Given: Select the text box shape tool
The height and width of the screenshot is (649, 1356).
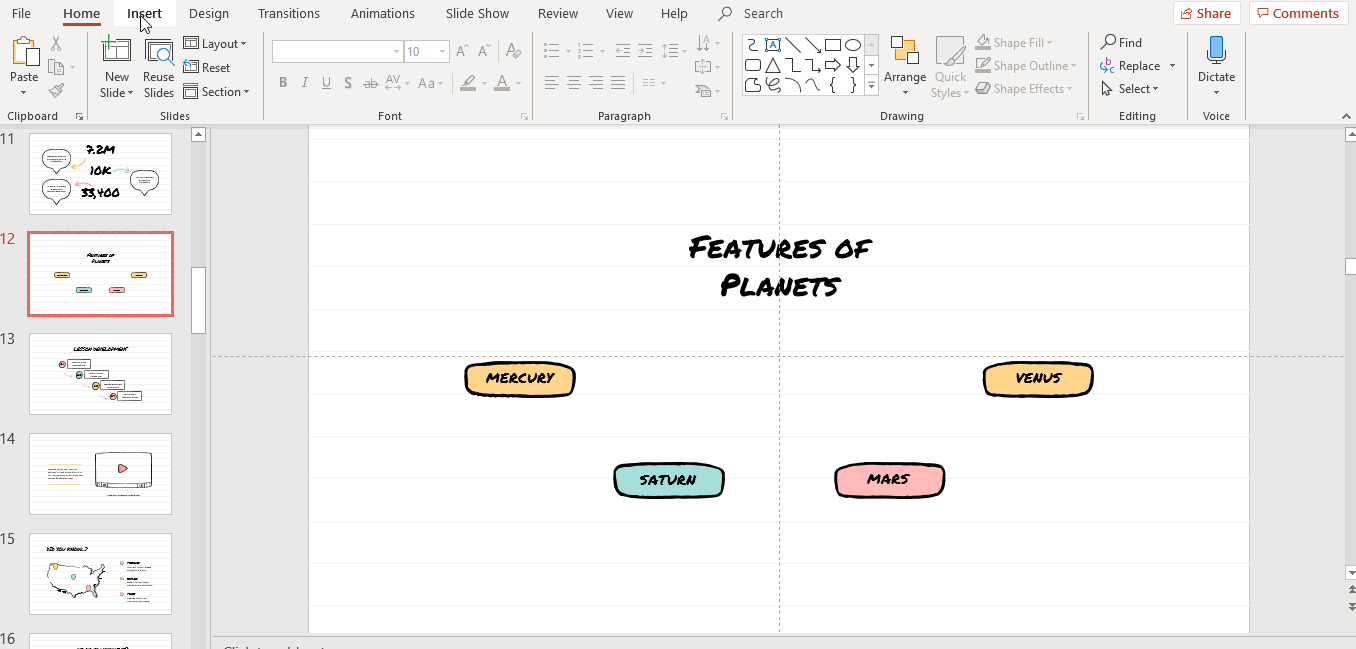Looking at the screenshot, I should click(x=773, y=45).
